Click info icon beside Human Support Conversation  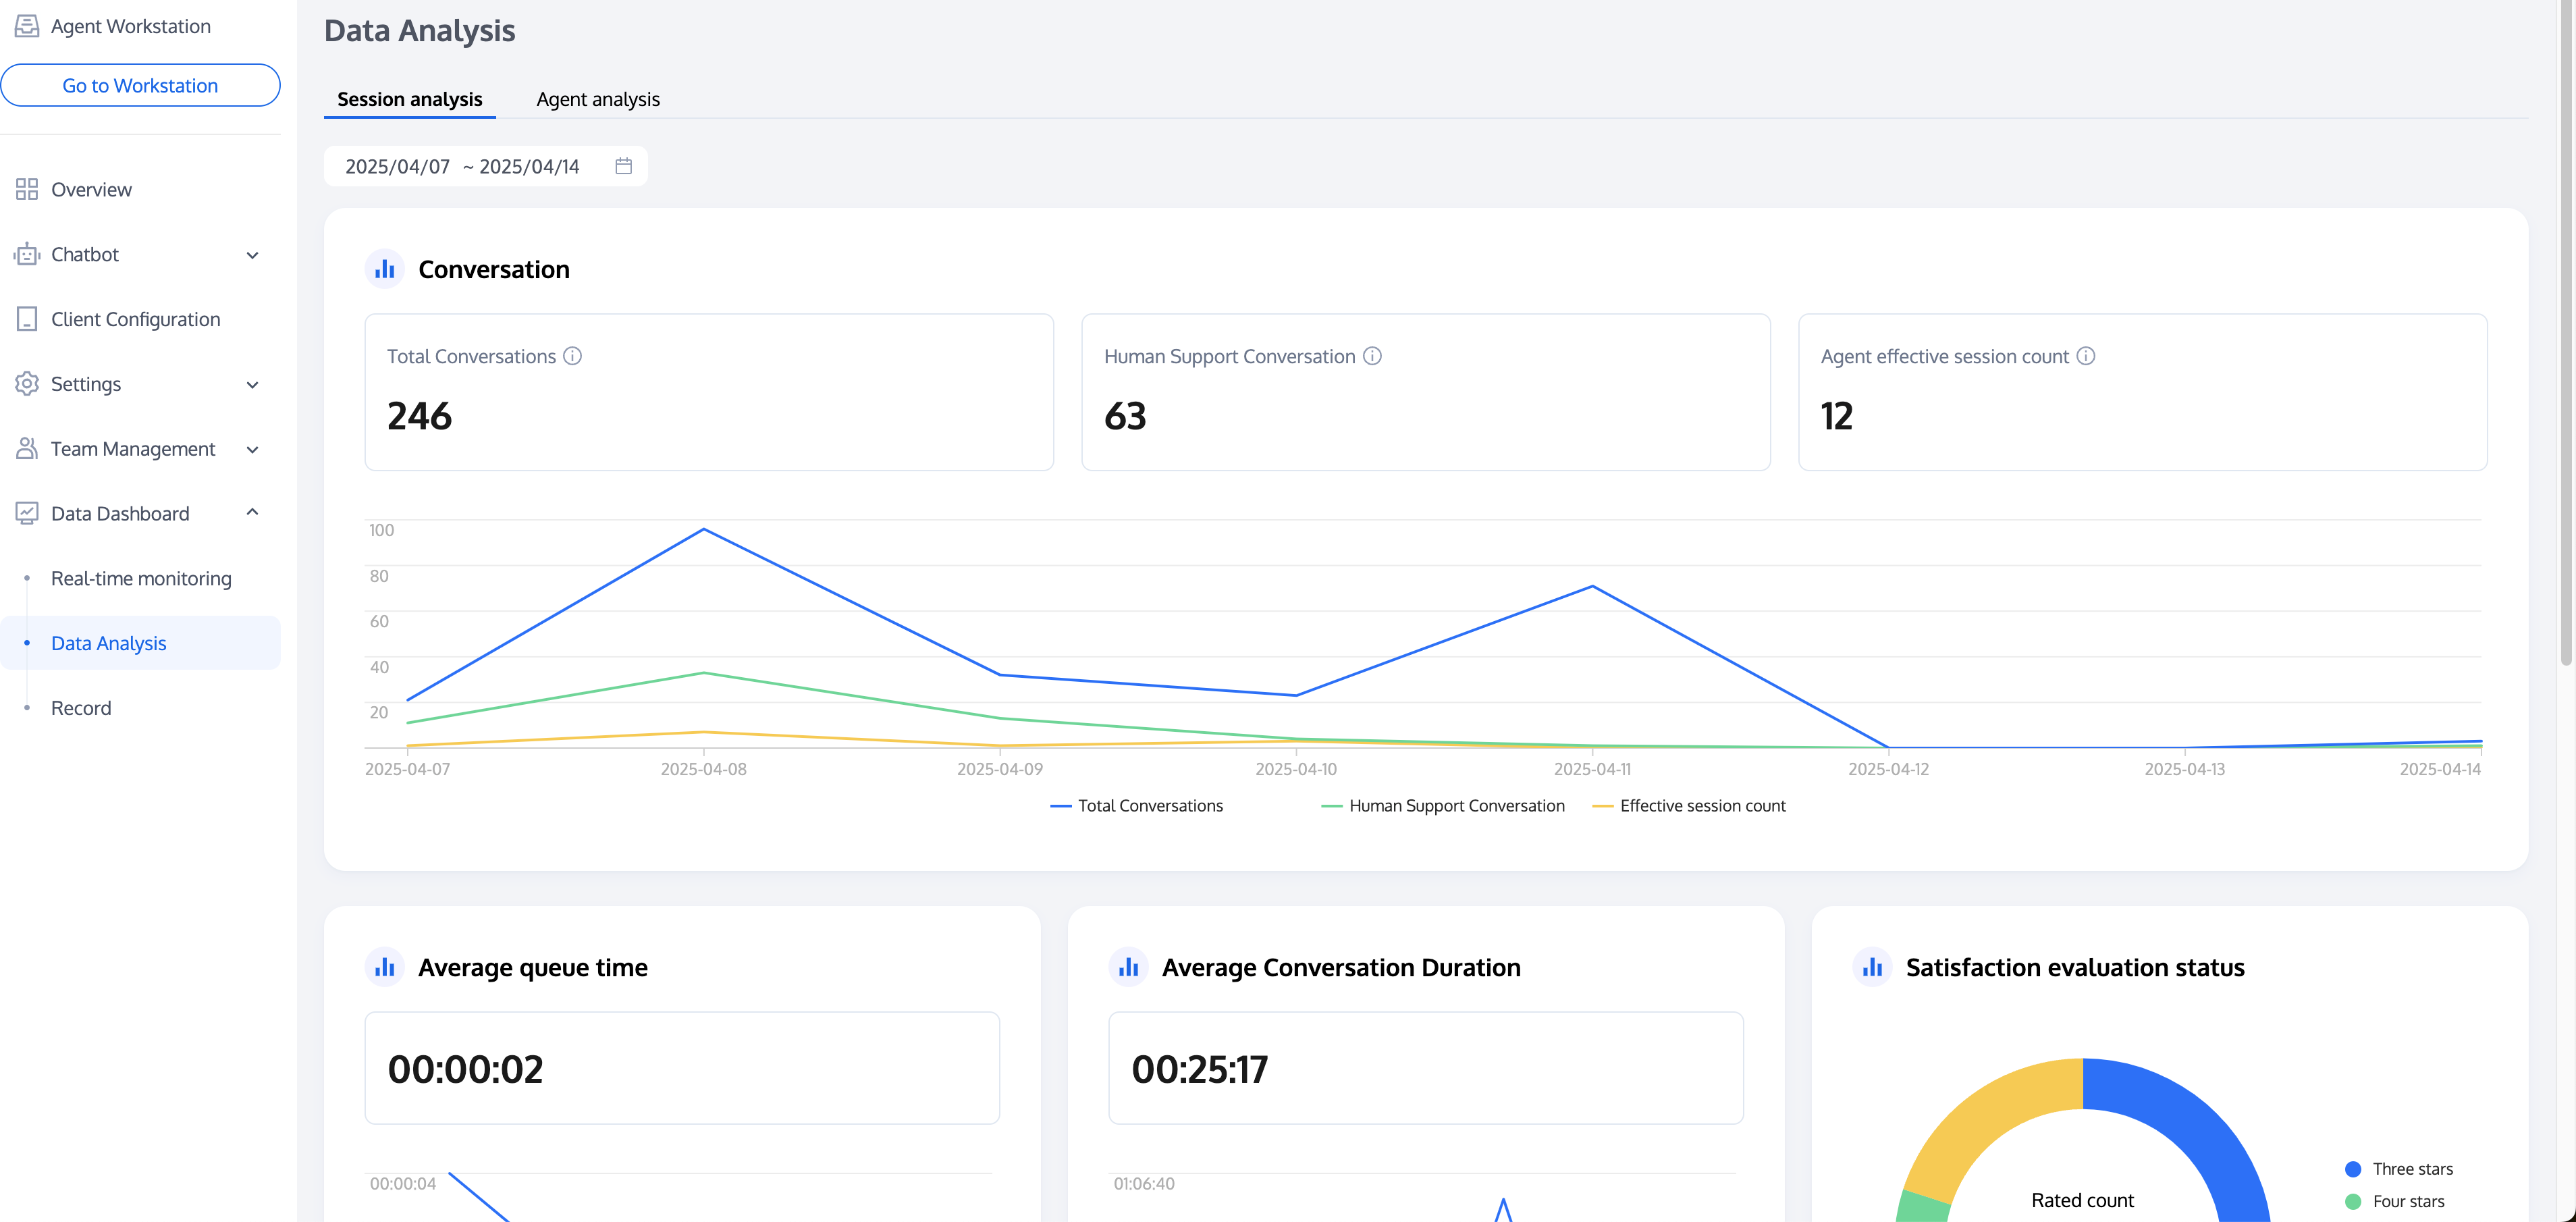[x=1372, y=356]
